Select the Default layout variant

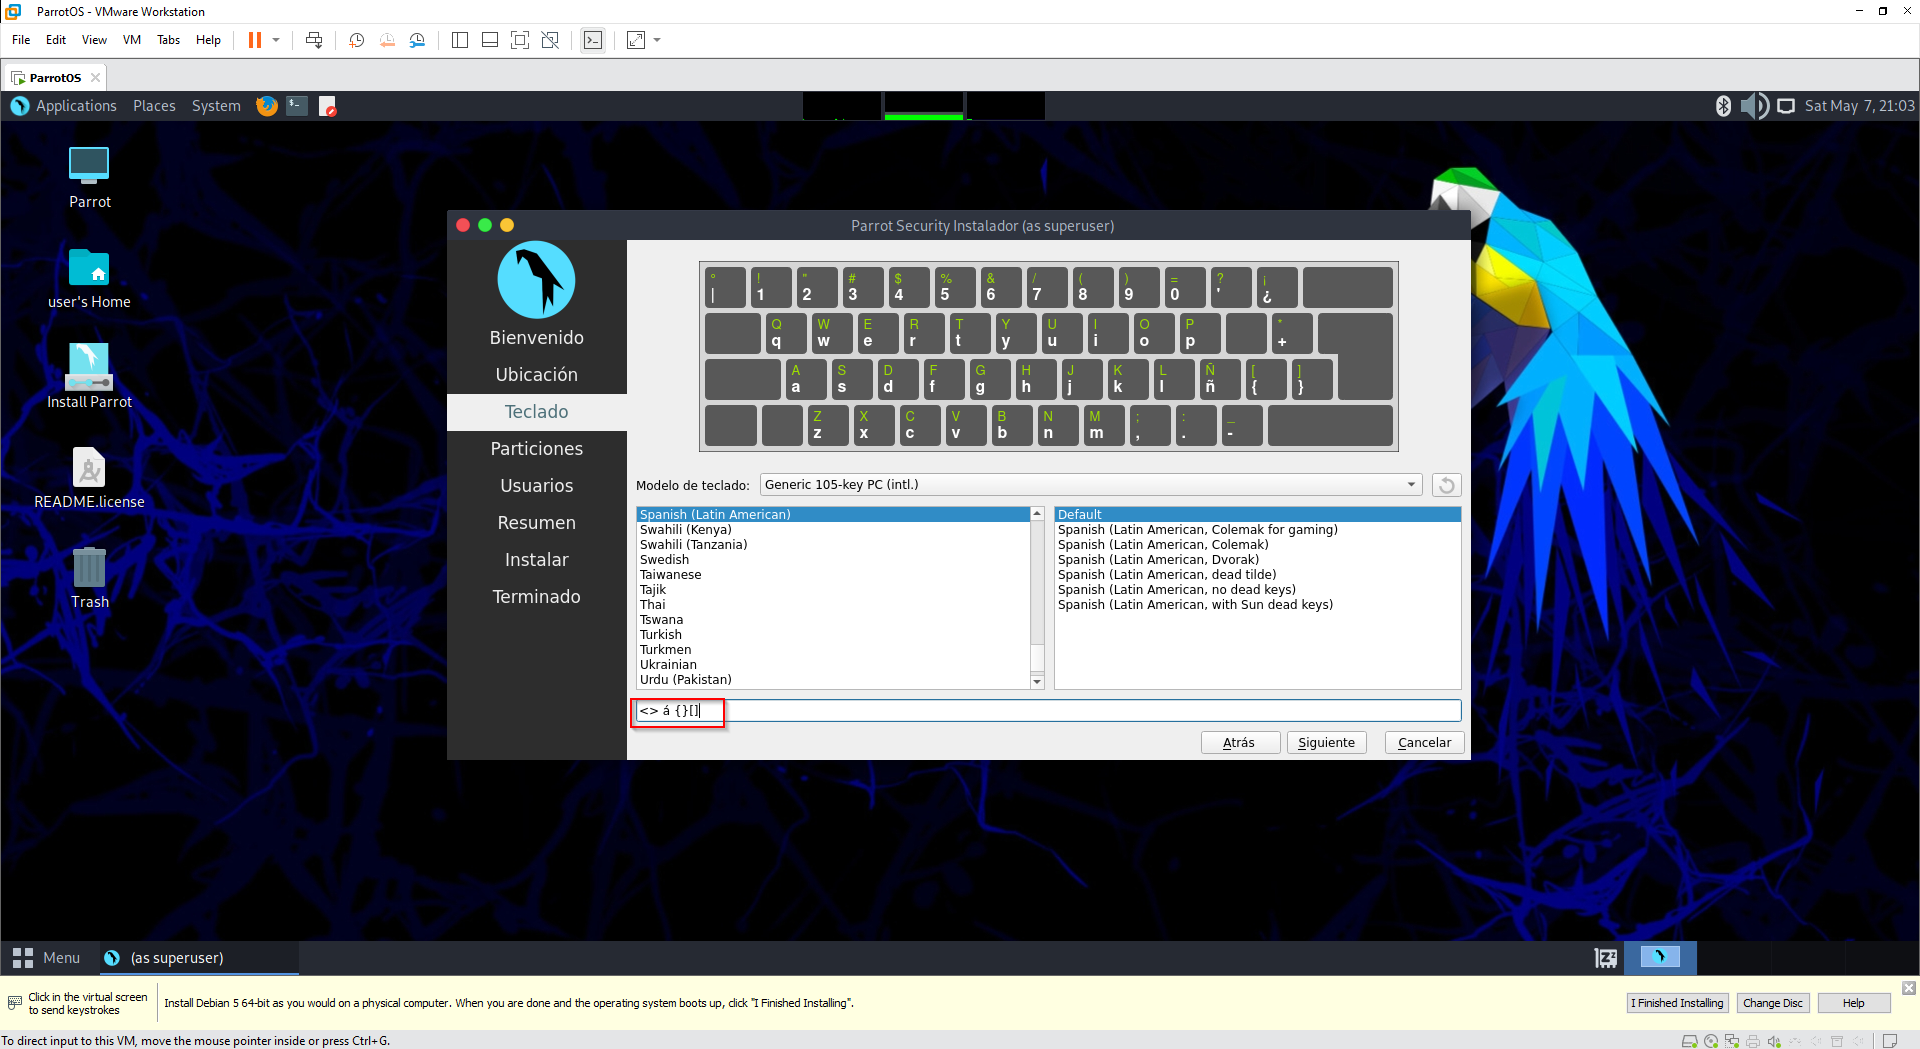pos(1258,514)
